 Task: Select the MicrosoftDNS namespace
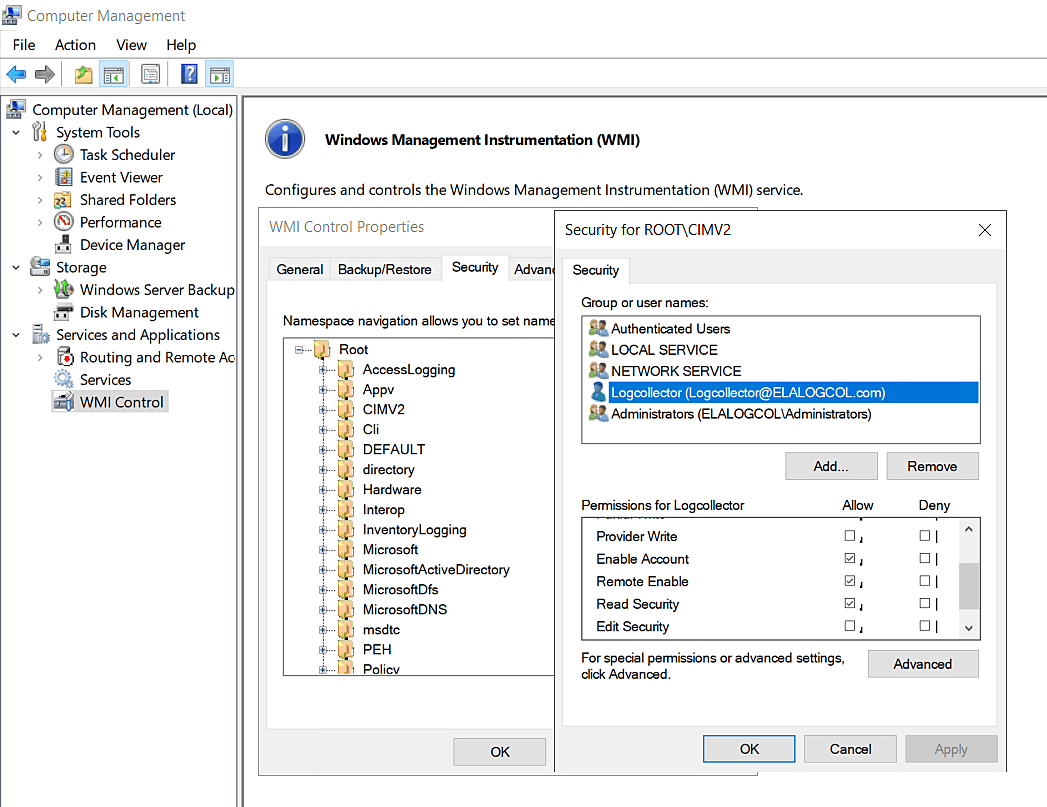[x=405, y=609]
